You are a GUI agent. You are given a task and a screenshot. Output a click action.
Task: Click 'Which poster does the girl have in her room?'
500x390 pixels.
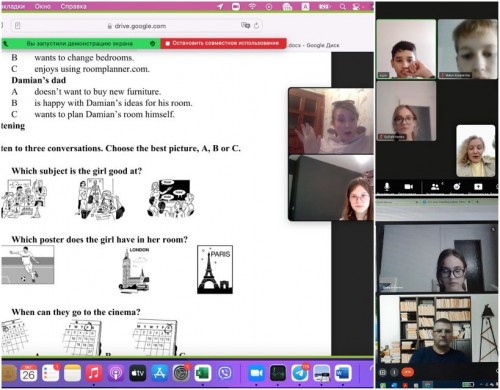(100, 240)
